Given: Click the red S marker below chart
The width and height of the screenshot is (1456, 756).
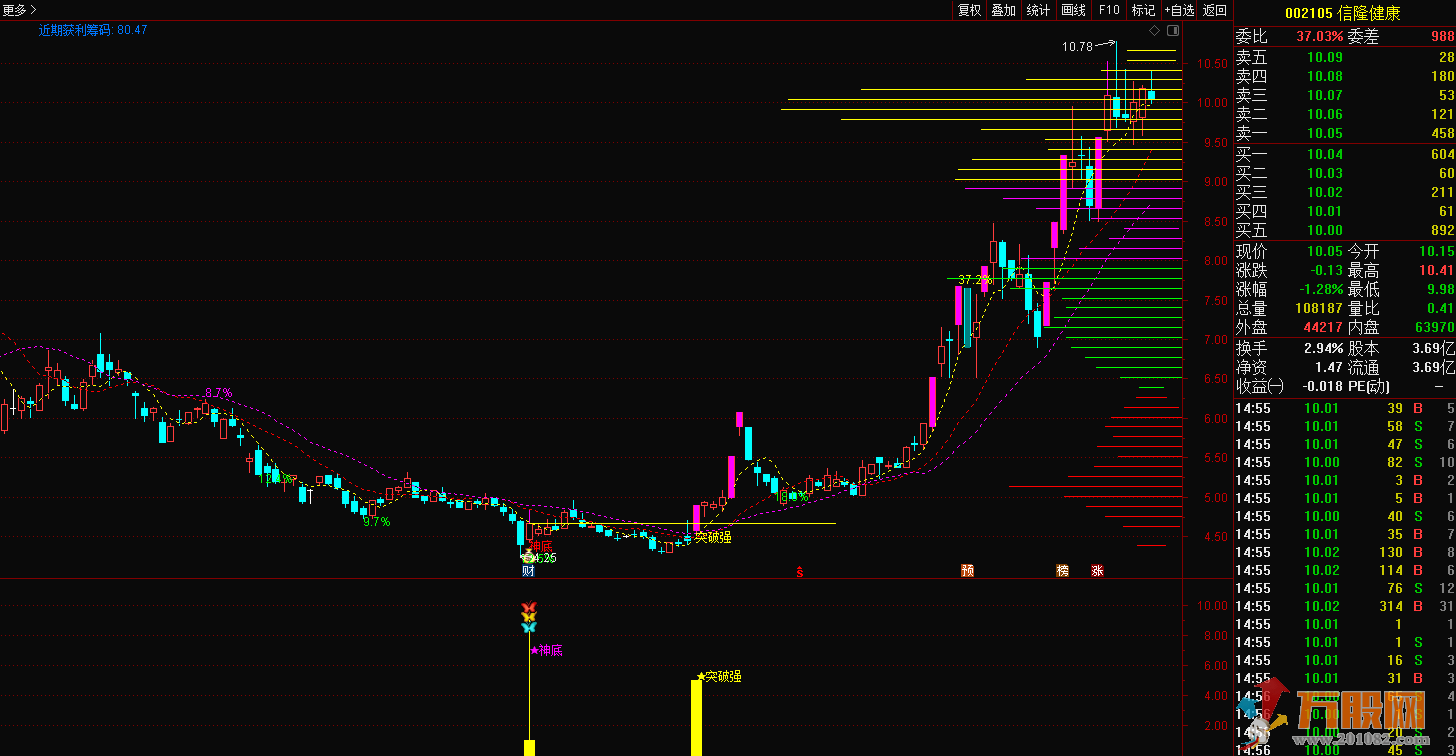Looking at the screenshot, I should tap(799, 572).
